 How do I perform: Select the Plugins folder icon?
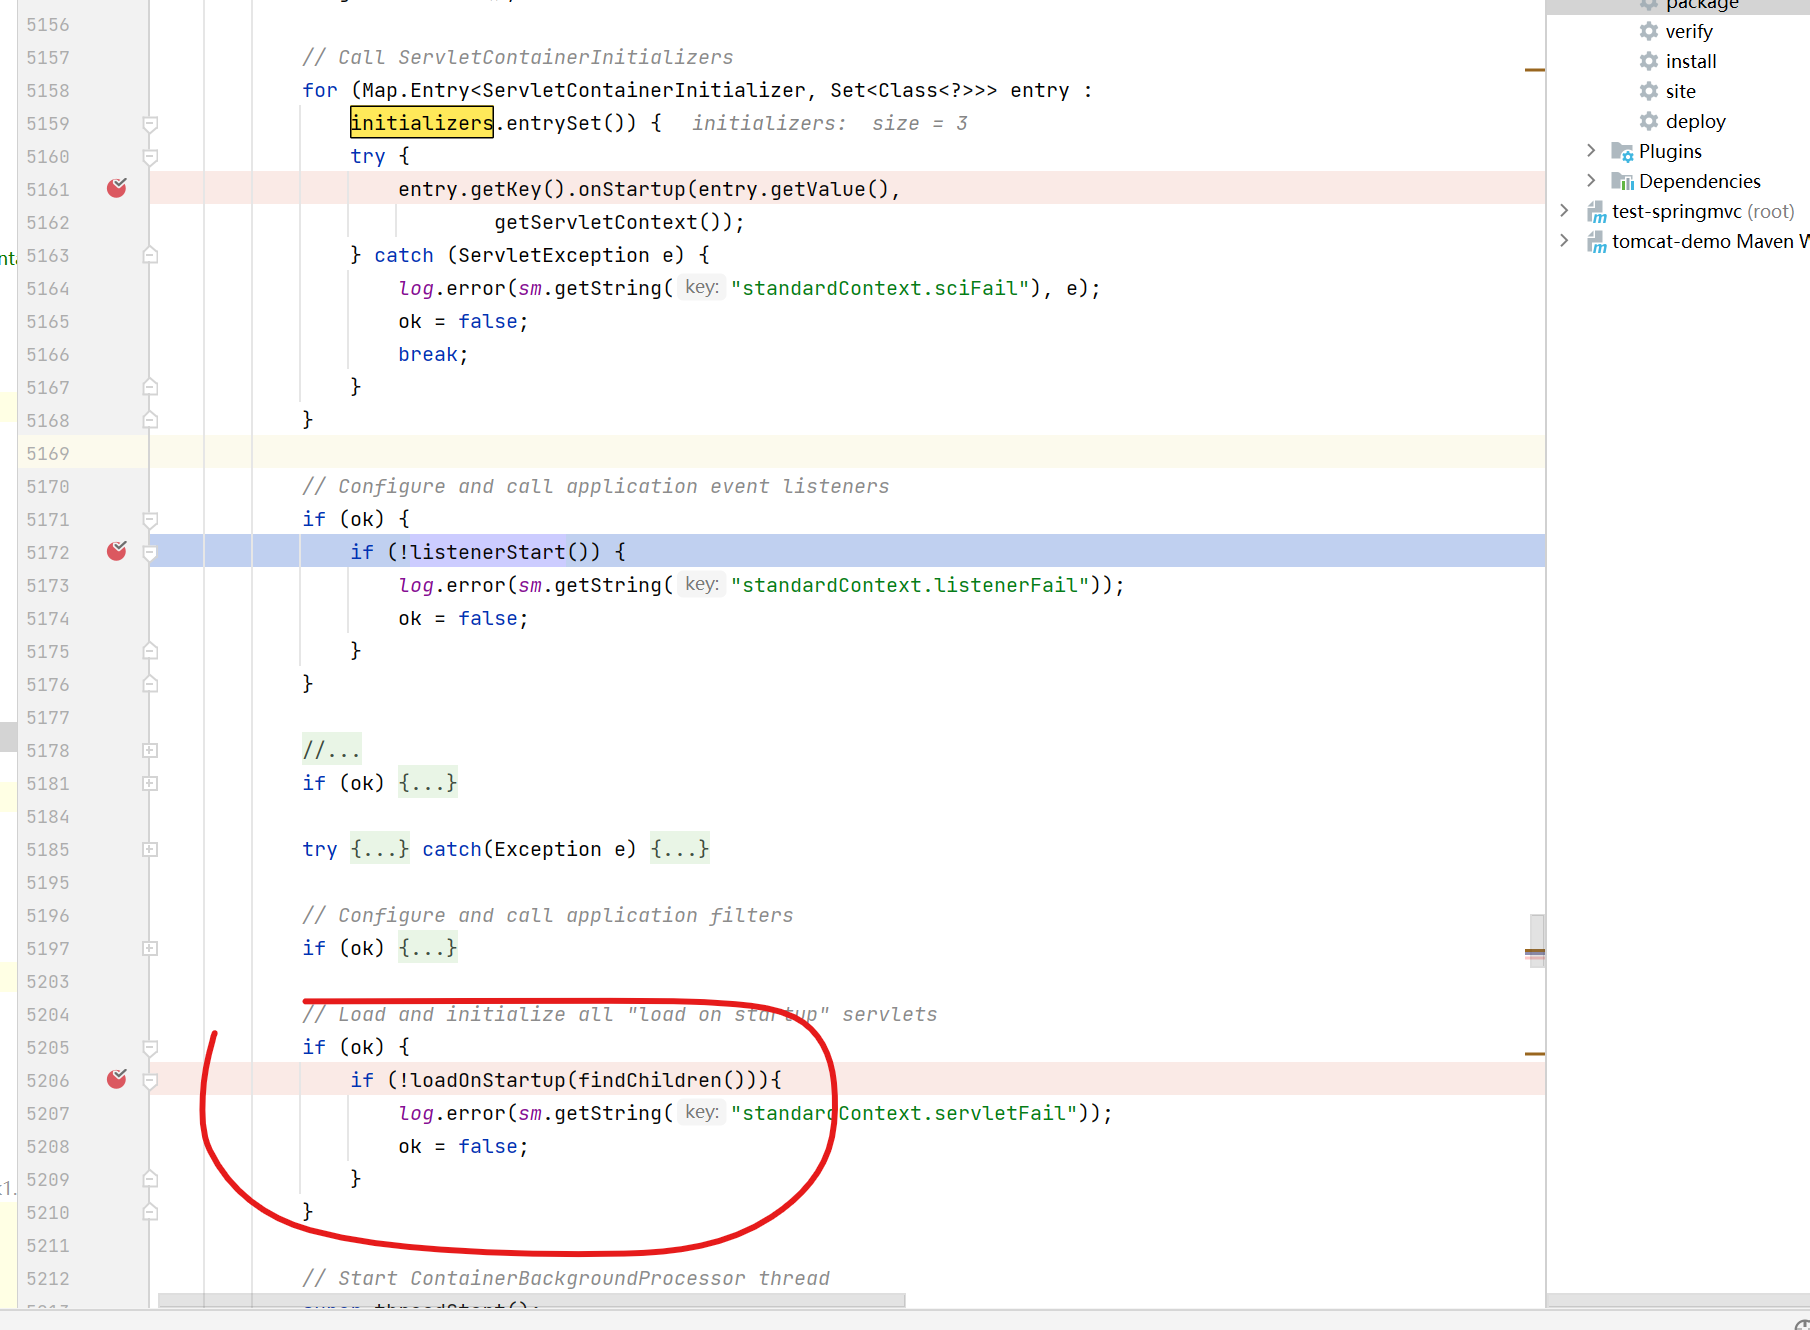1622,152
